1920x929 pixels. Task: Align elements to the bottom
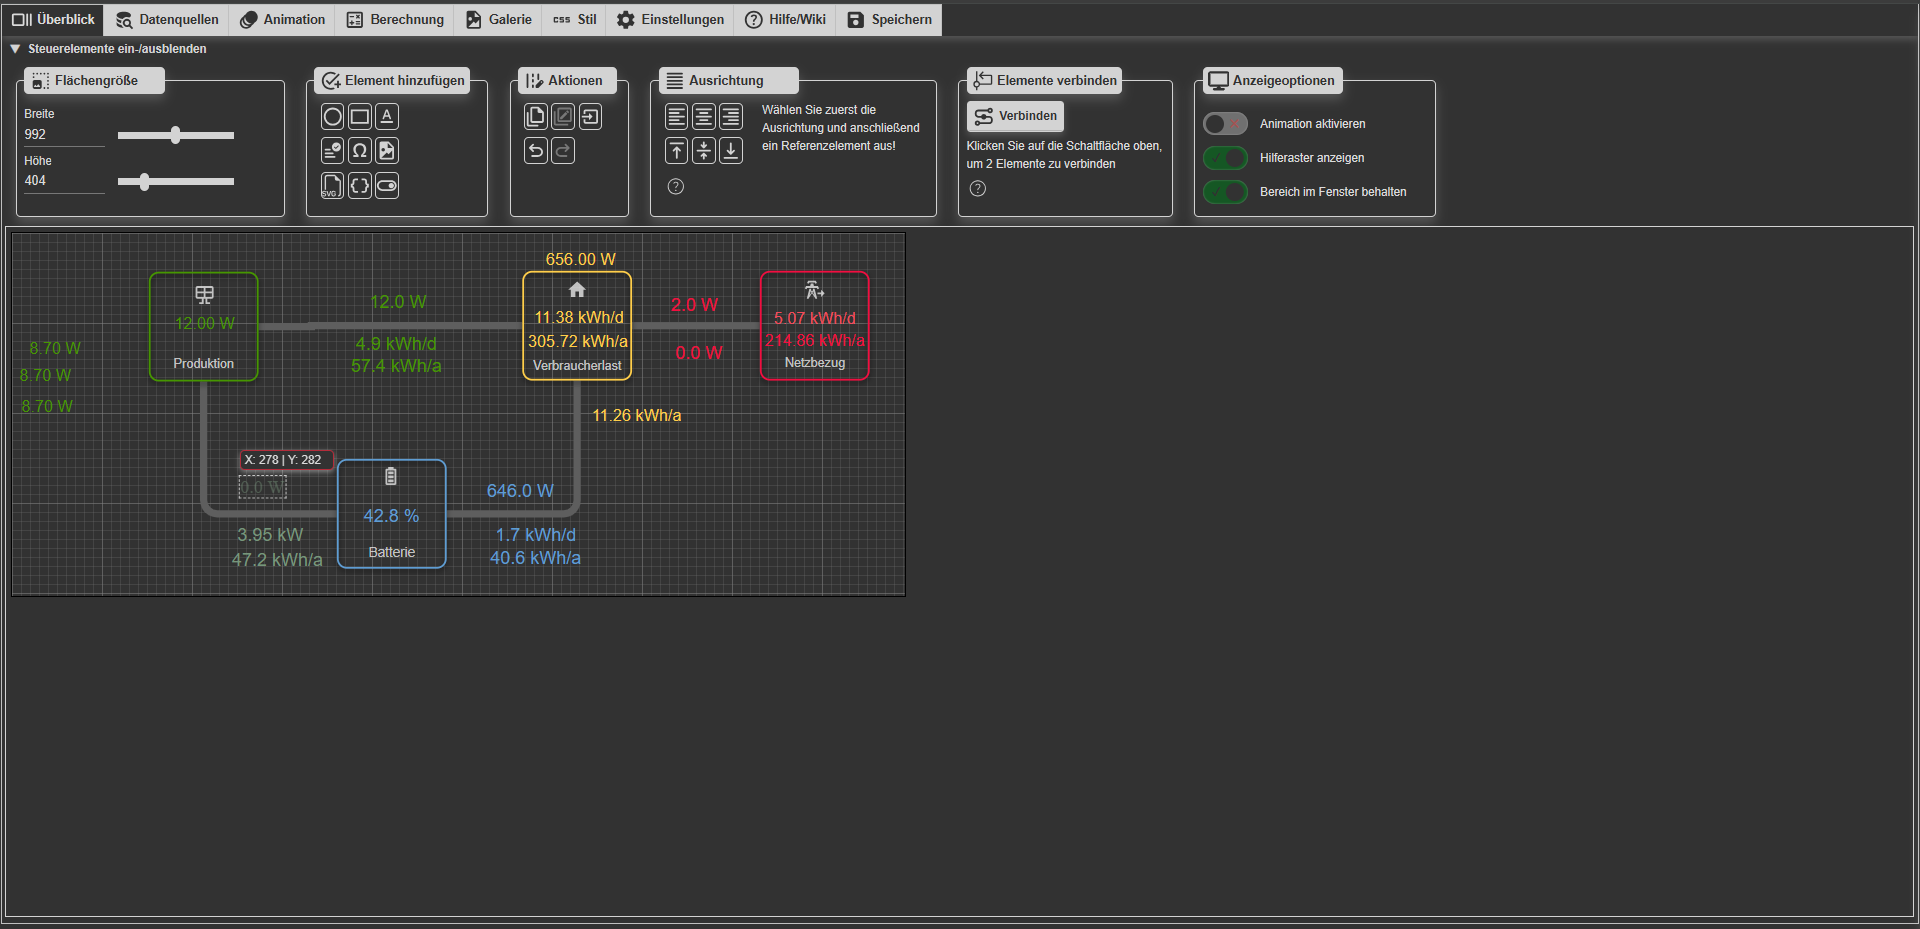tap(731, 151)
